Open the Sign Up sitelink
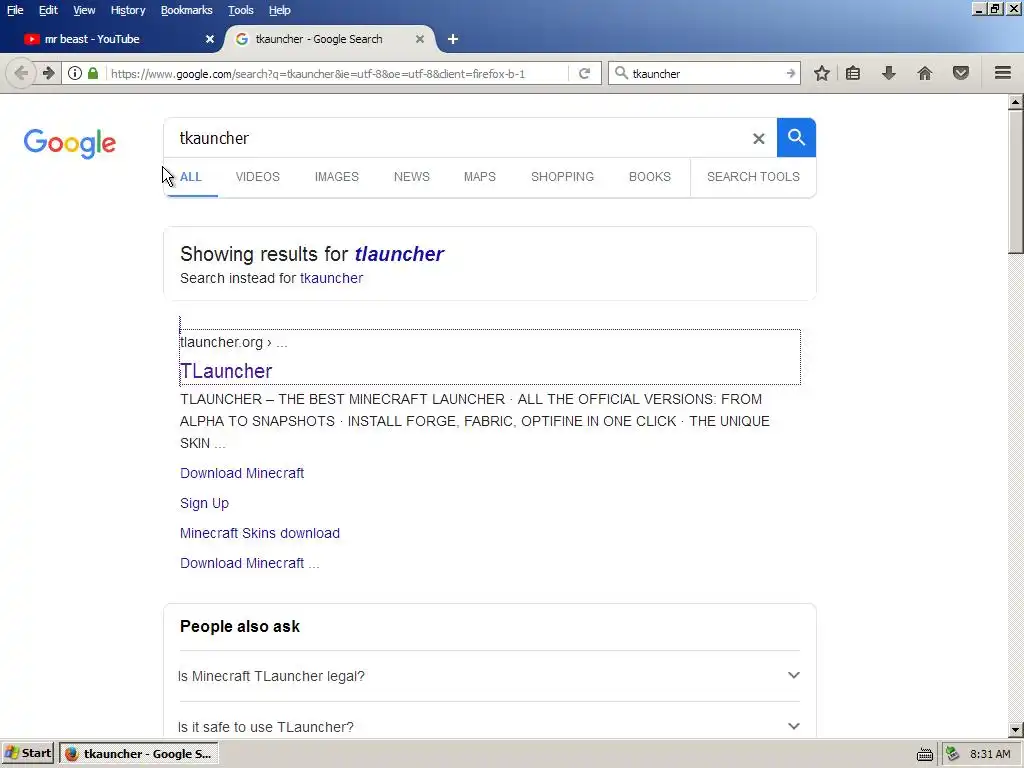The height and width of the screenshot is (768, 1024). tap(204, 504)
